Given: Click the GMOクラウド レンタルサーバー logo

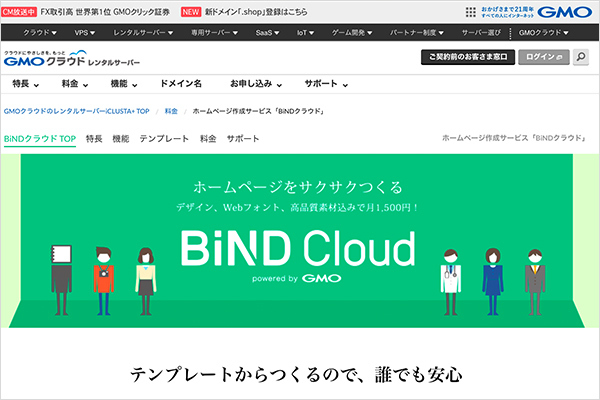Looking at the screenshot, I should click(x=72, y=59).
